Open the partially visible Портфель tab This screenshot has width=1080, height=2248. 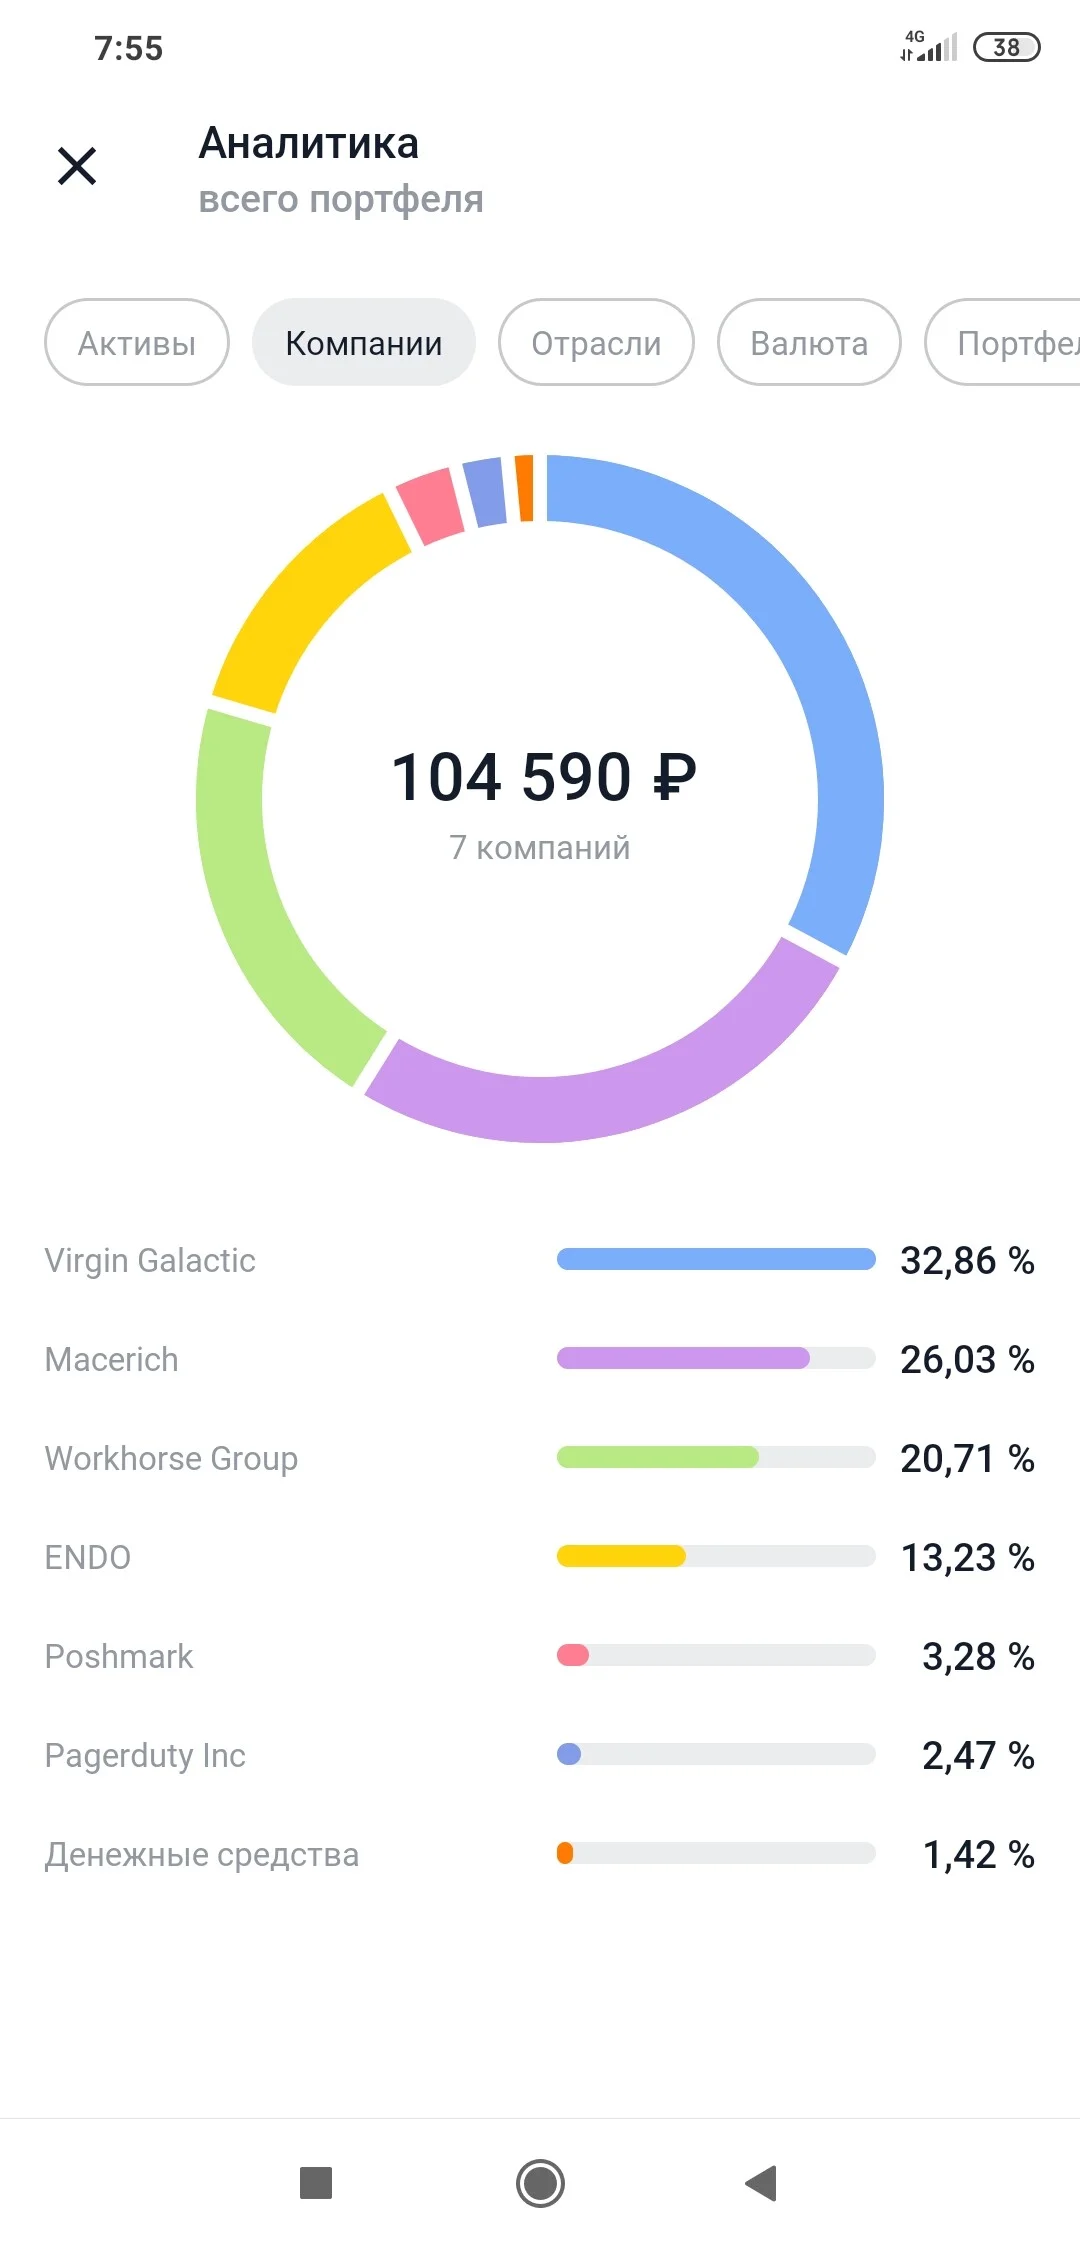click(1003, 342)
